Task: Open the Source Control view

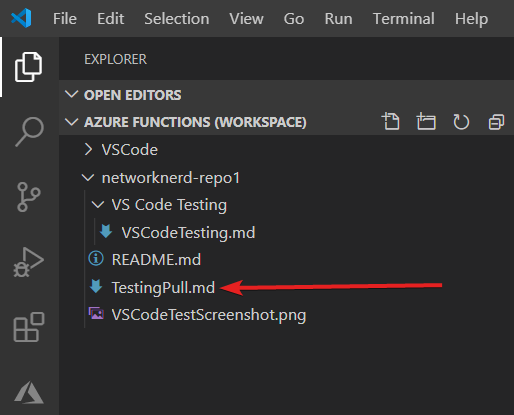Action: click(29, 197)
